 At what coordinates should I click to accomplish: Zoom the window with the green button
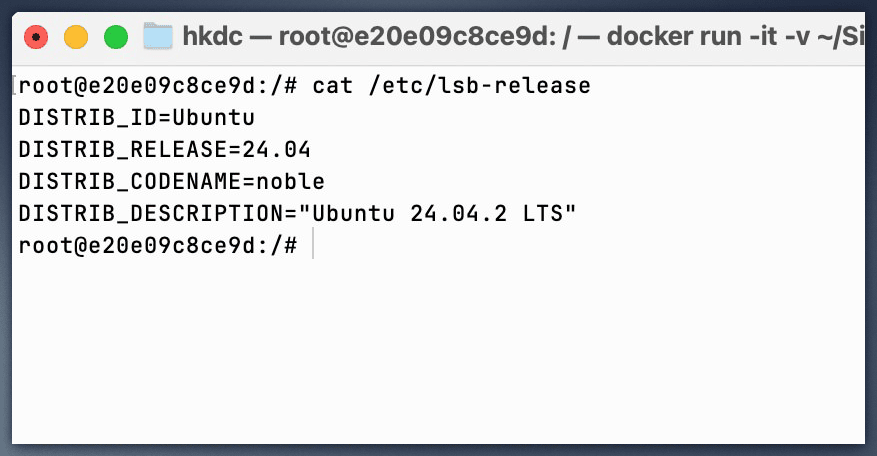(x=116, y=37)
